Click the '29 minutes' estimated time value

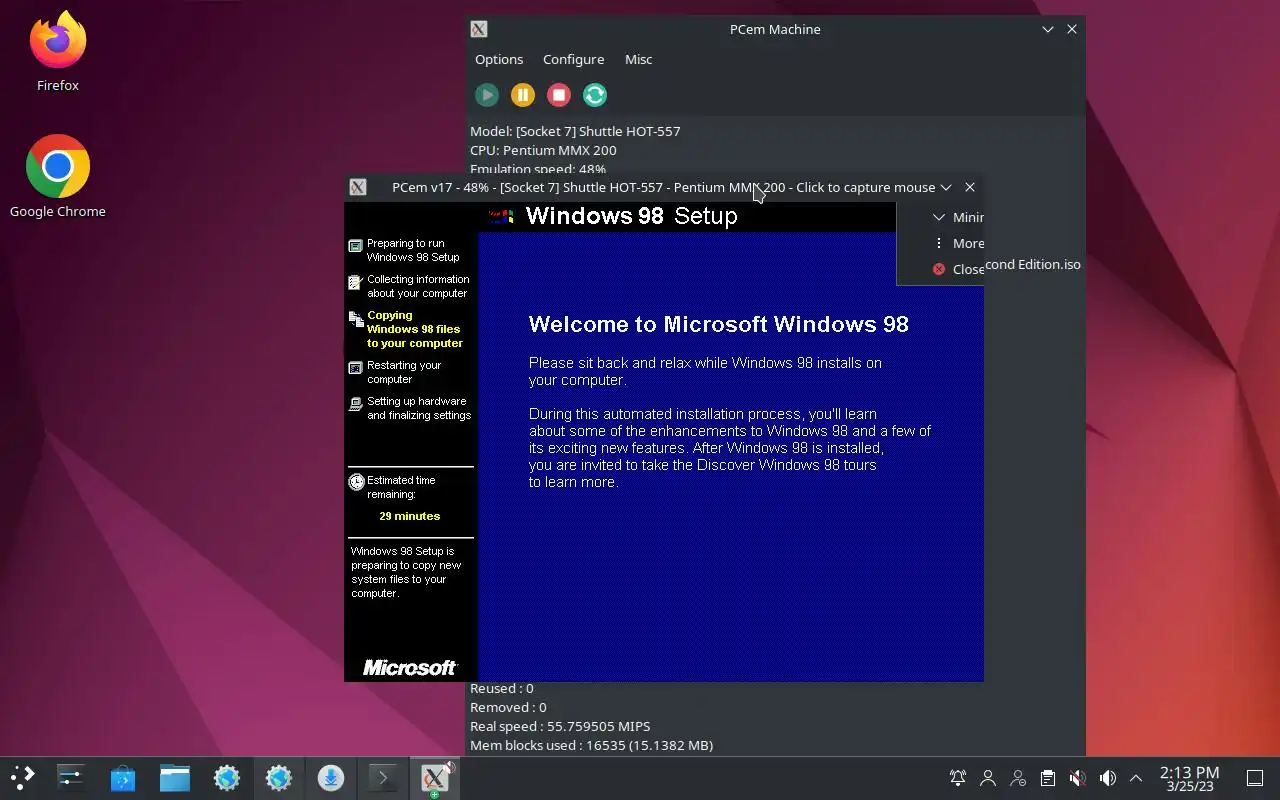410,516
